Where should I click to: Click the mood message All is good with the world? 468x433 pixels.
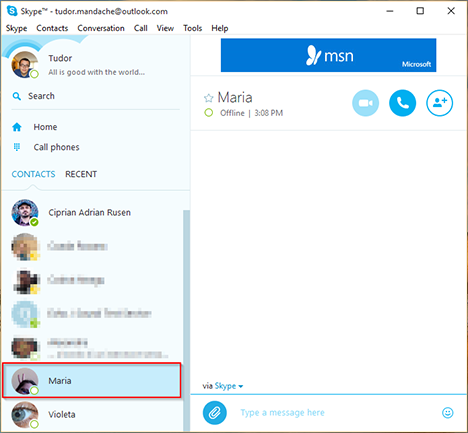click(x=97, y=72)
